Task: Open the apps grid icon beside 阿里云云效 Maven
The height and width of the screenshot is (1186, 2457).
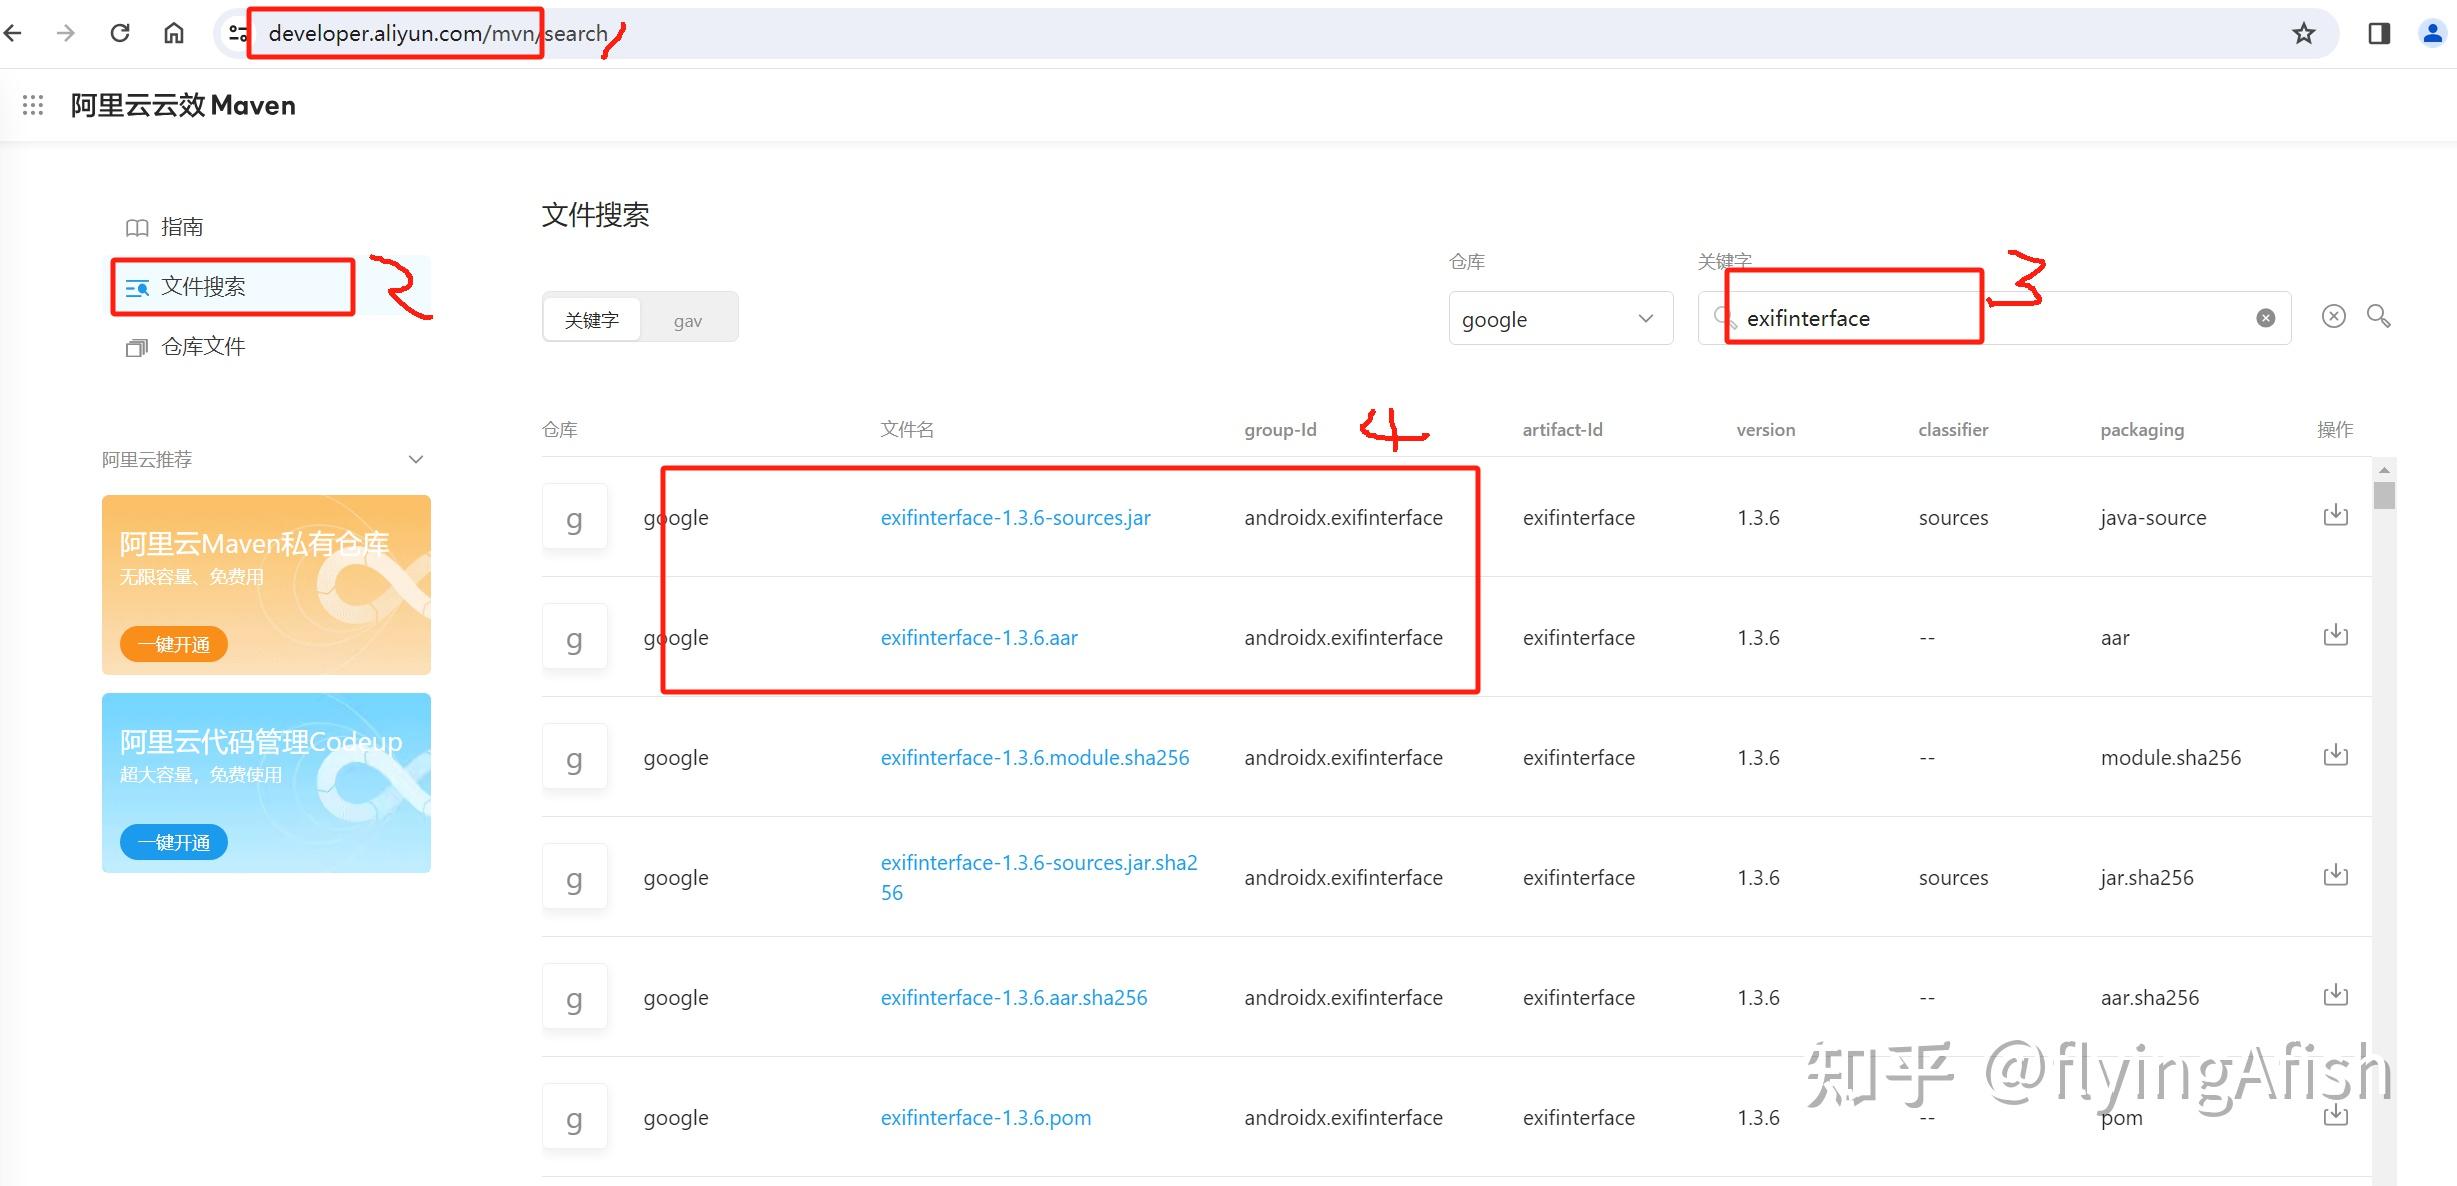Action: 33,104
